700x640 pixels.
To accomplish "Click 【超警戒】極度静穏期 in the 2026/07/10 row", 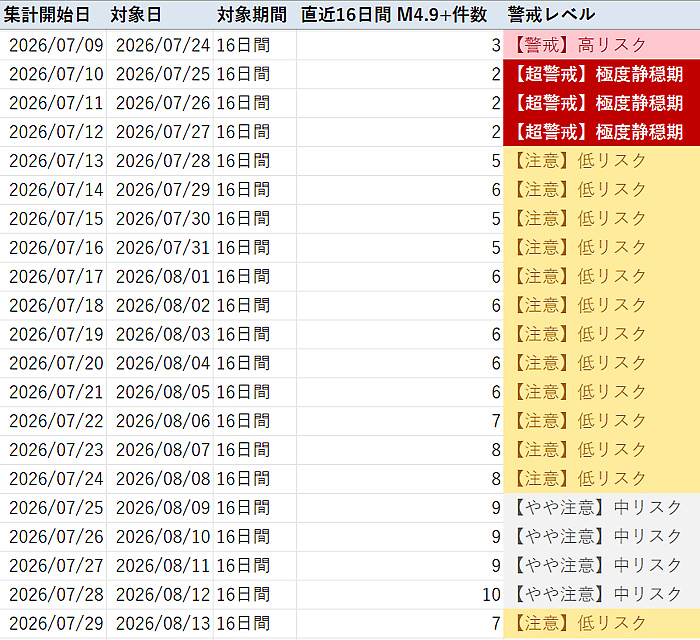I will (x=601, y=74).
